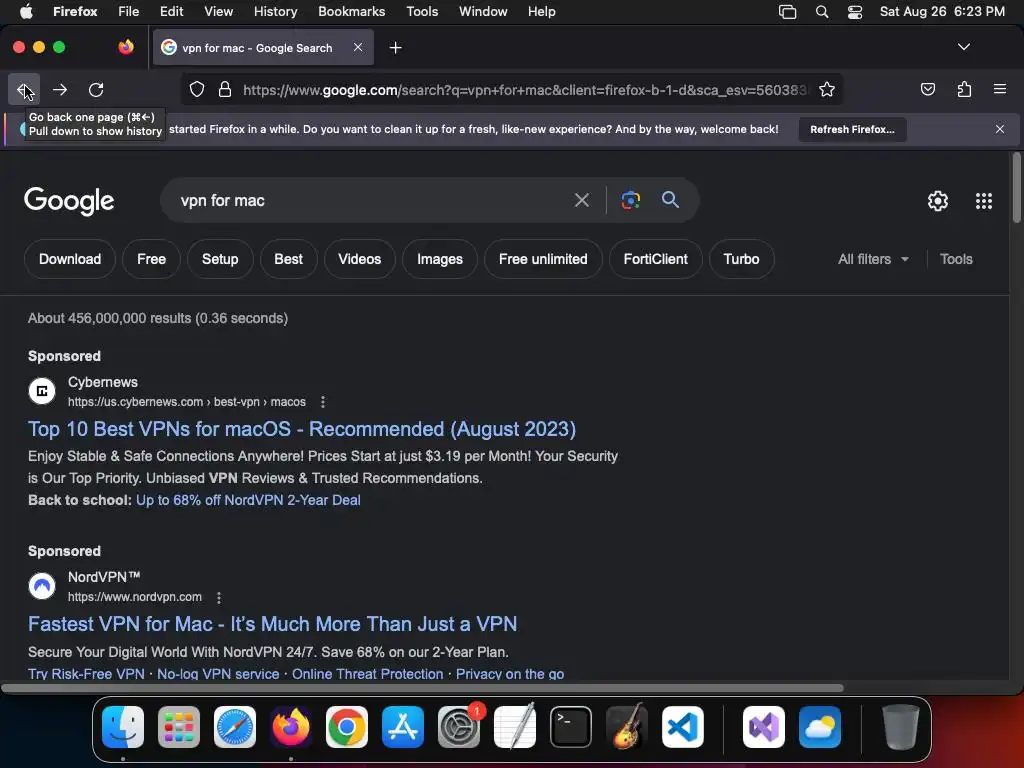List all tabs with the chevron
The width and height of the screenshot is (1024, 768).
964,47
